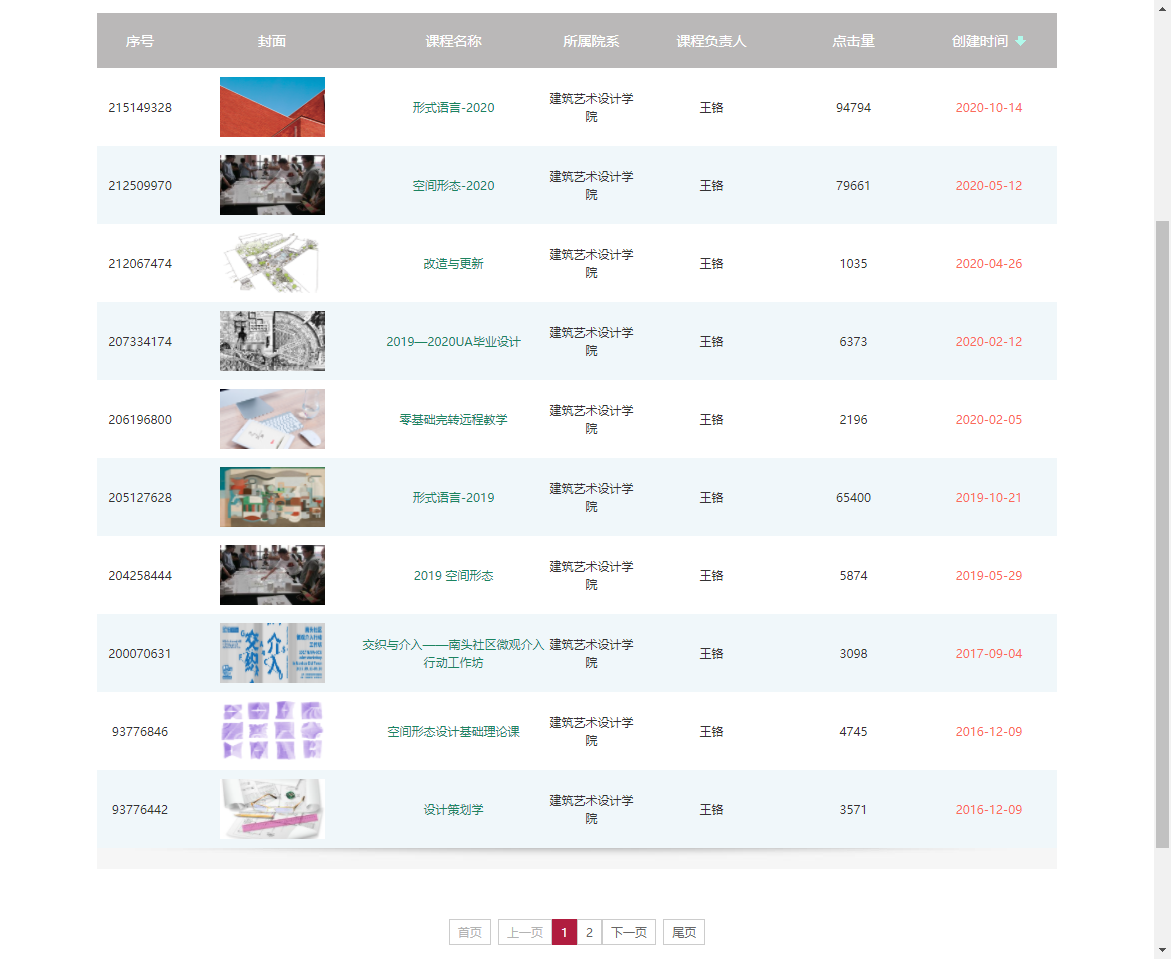Click 点击量 column header

pyautogui.click(x=854, y=41)
